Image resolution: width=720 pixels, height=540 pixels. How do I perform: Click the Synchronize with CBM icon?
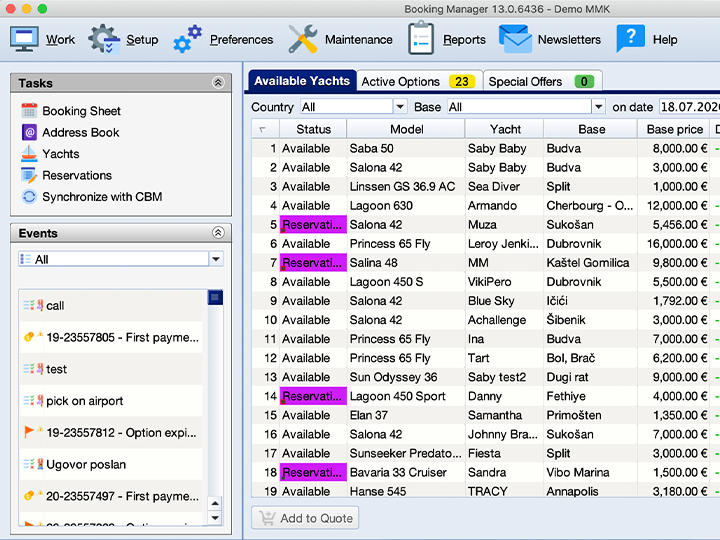[29, 197]
